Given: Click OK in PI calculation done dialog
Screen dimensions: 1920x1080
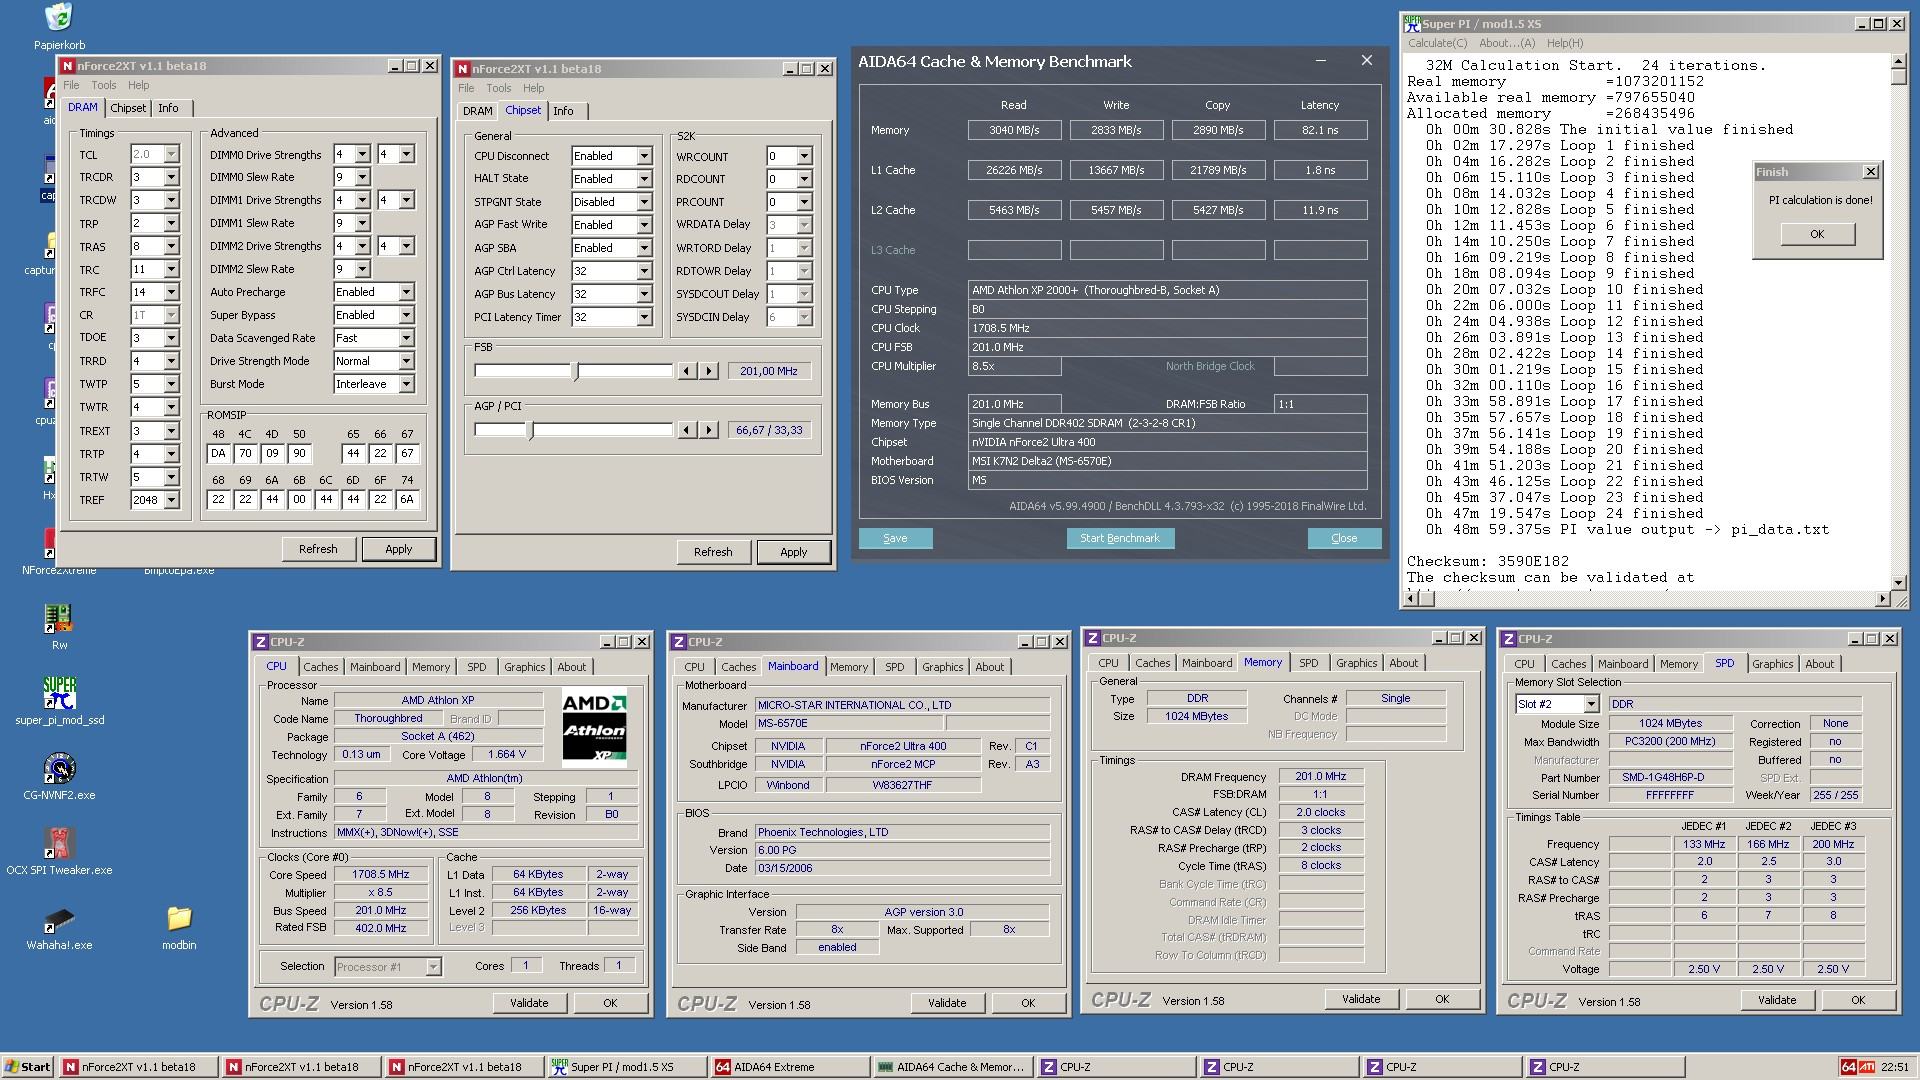Looking at the screenshot, I should [x=1817, y=234].
